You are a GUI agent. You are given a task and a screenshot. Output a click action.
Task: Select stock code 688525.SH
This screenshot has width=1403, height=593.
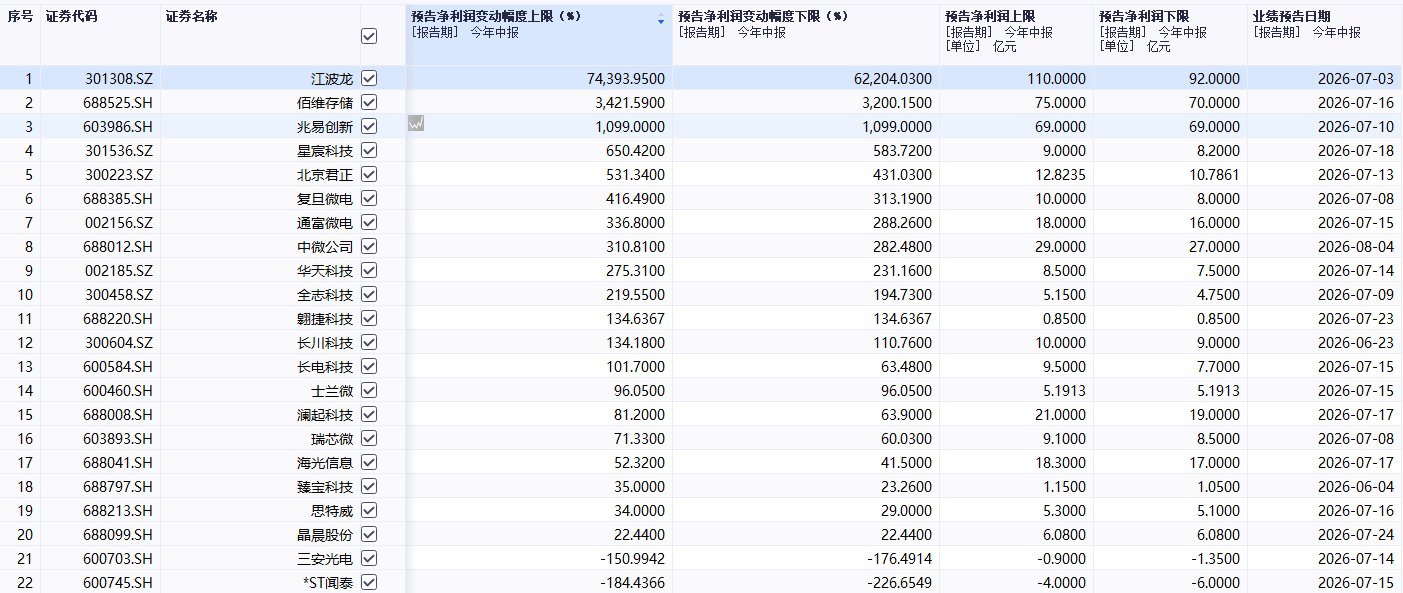118,102
